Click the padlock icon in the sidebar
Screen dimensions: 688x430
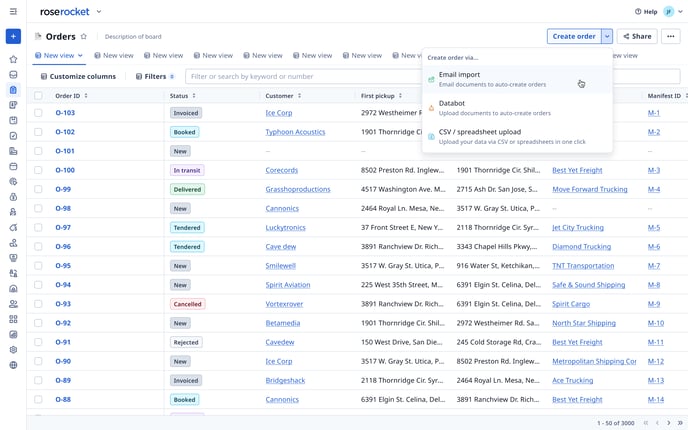click(13, 197)
